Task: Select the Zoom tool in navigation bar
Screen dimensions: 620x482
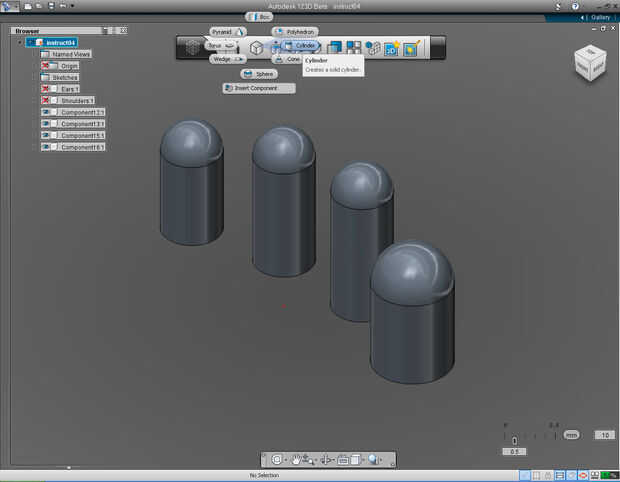Action: pyautogui.click(x=307, y=459)
